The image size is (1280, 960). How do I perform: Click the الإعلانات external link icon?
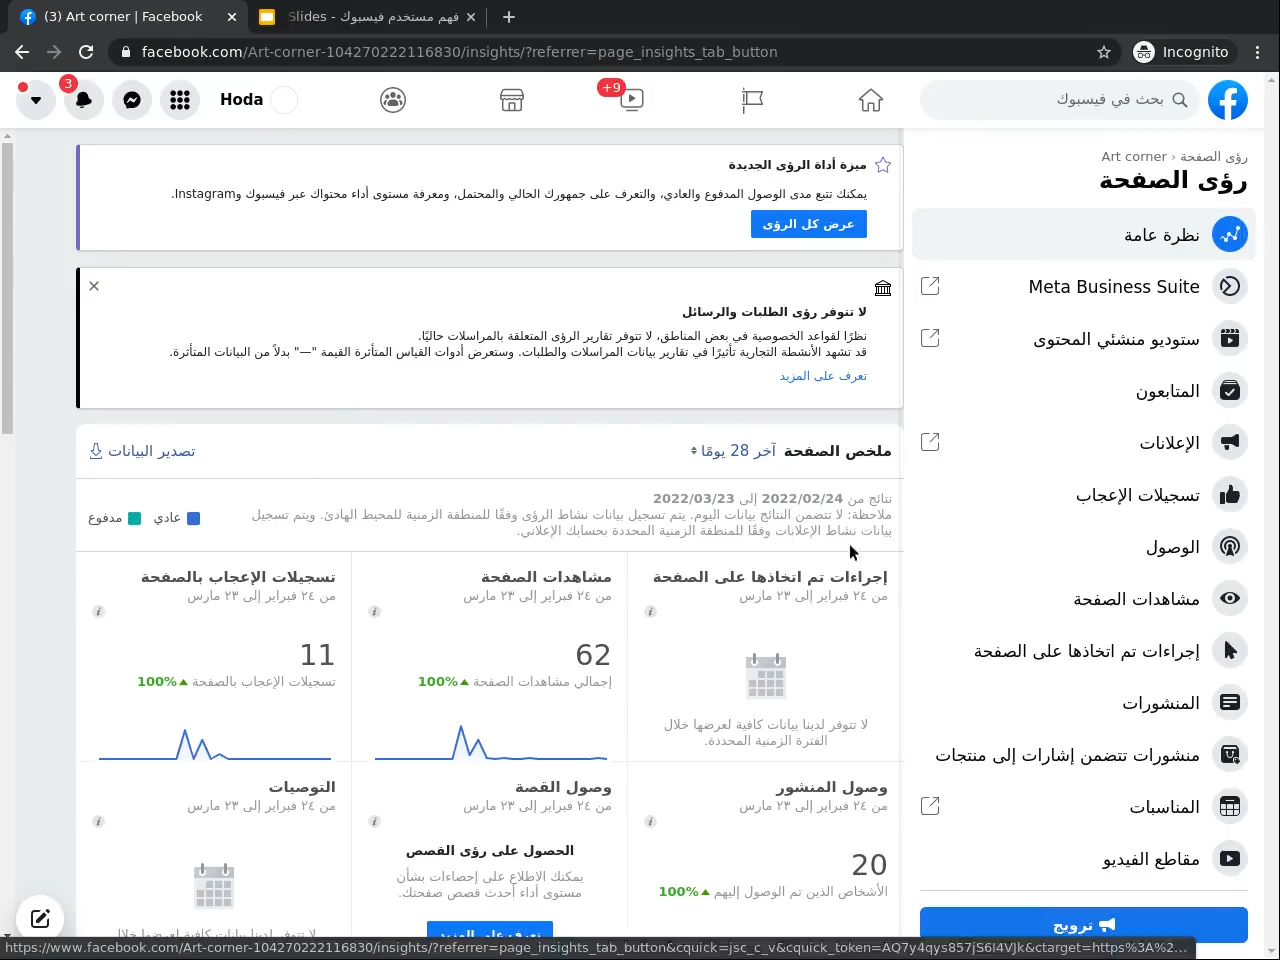pyautogui.click(x=930, y=442)
